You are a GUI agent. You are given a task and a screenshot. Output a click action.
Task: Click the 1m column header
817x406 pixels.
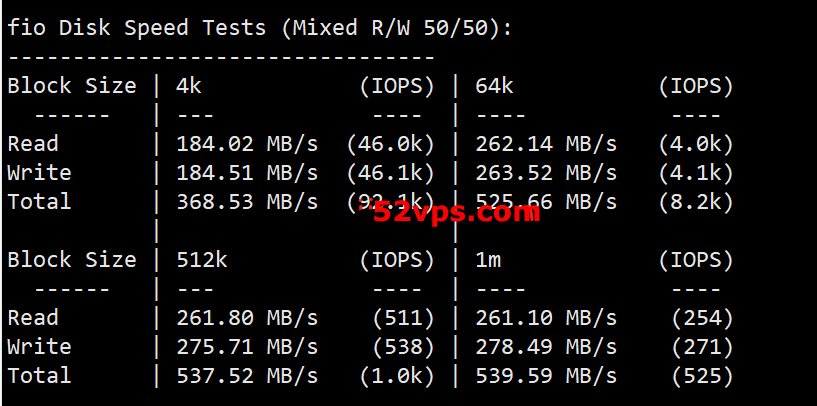488,260
